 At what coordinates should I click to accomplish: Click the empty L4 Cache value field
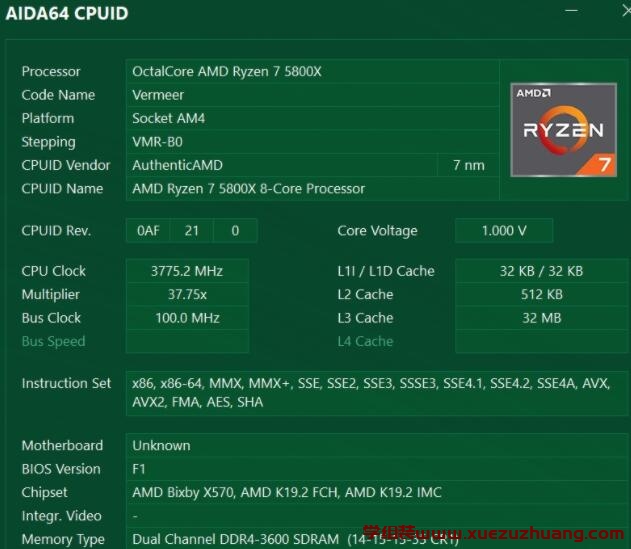[542, 341]
